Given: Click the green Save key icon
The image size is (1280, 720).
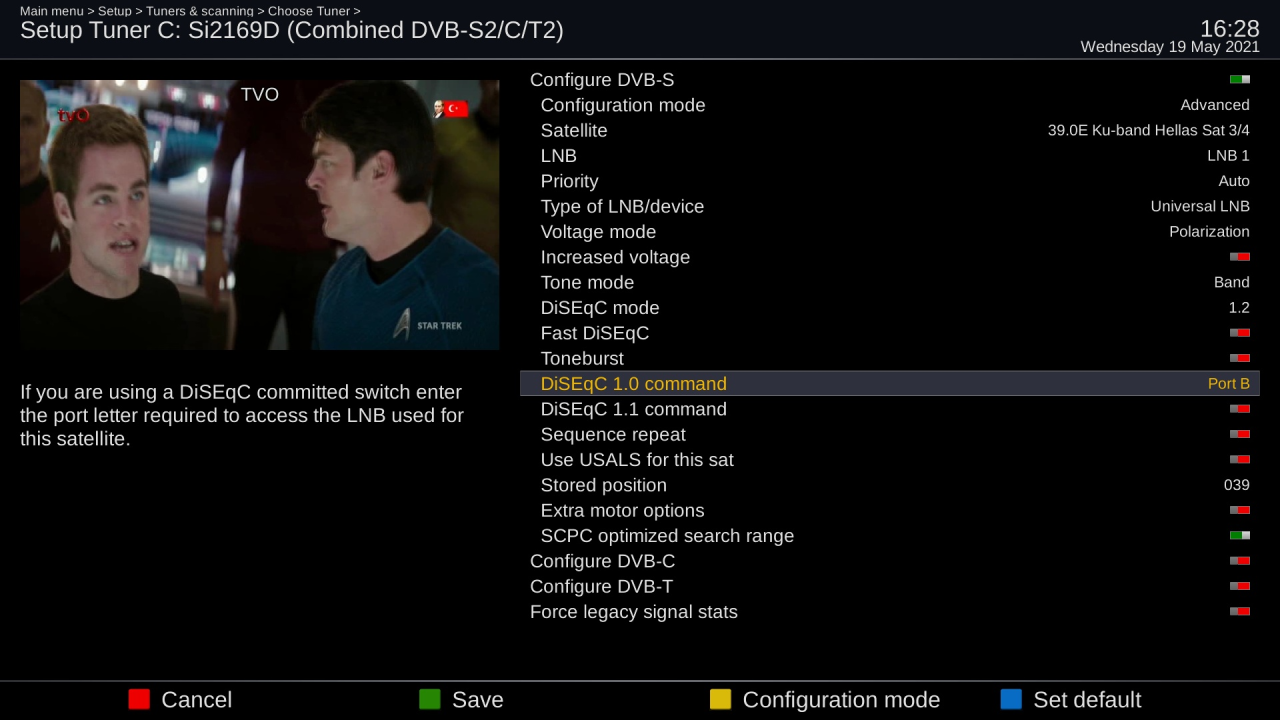Looking at the screenshot, I should click(x=430, y=699).
